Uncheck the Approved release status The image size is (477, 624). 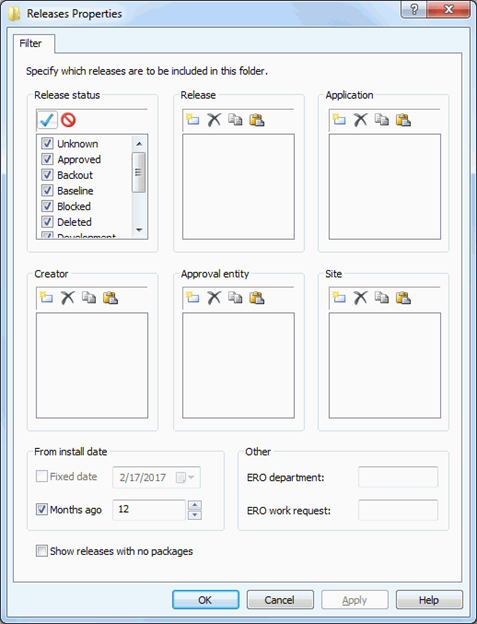click(x=47, y=159)
